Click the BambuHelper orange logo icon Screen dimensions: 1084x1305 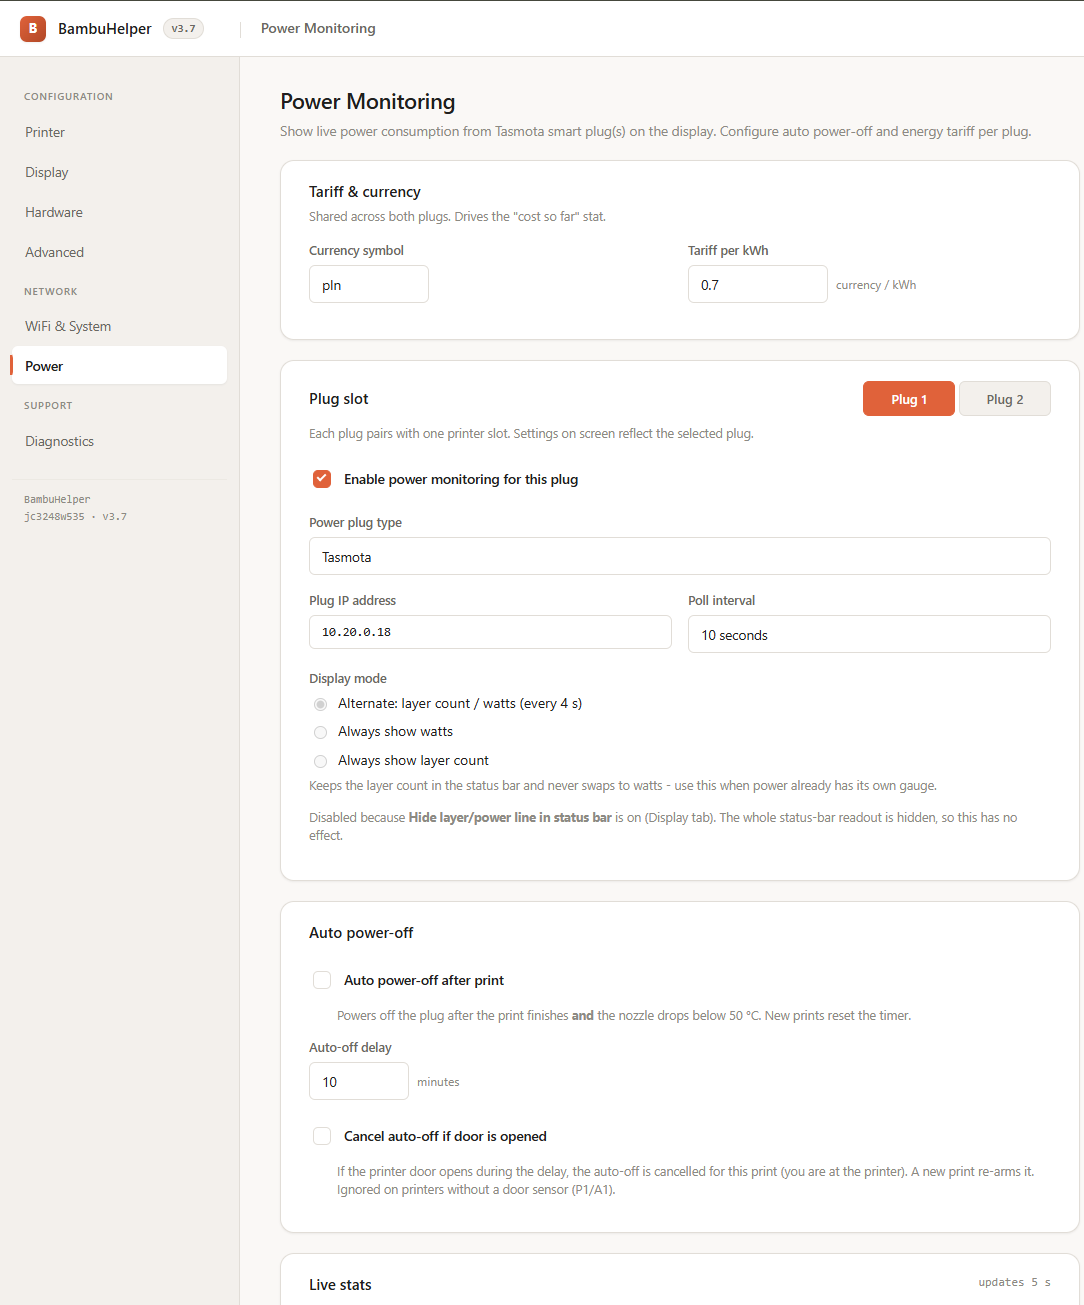click(33, 28)
